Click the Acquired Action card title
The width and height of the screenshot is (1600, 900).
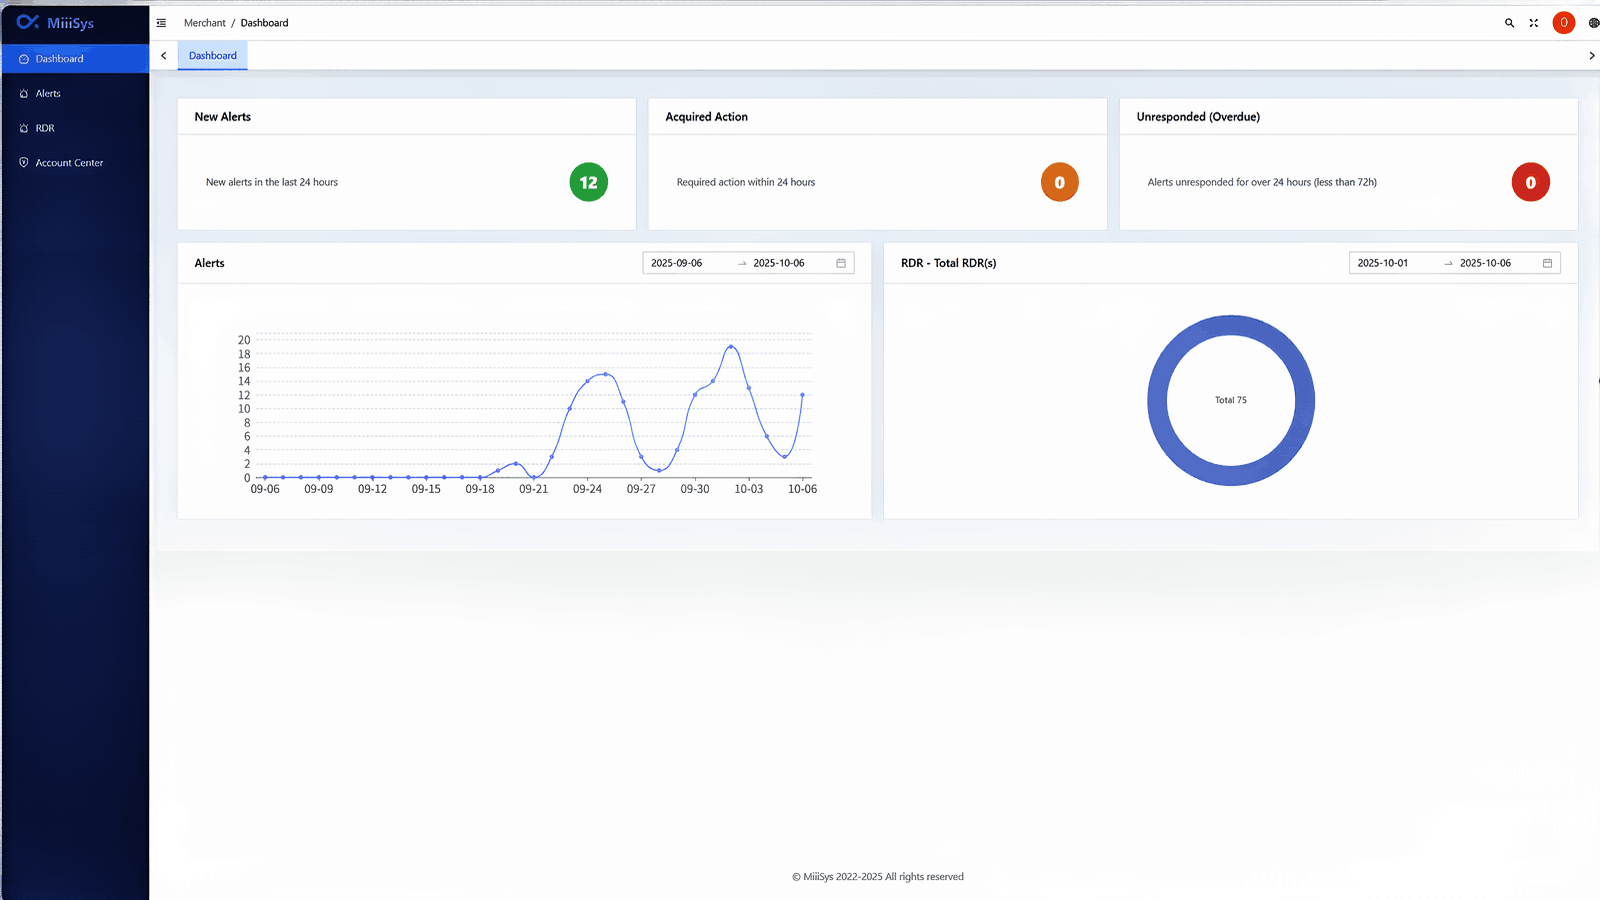(707, 117)
